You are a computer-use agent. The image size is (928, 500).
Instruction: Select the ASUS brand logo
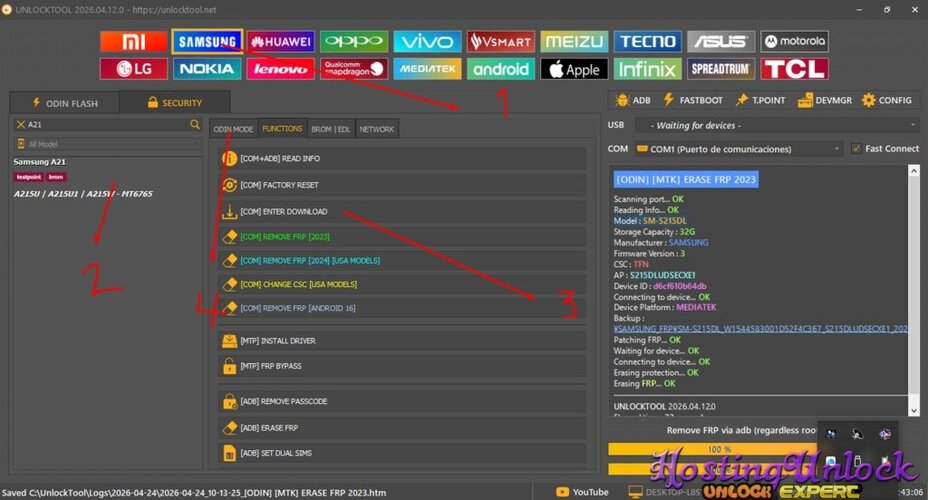click(x=721, y=41)
